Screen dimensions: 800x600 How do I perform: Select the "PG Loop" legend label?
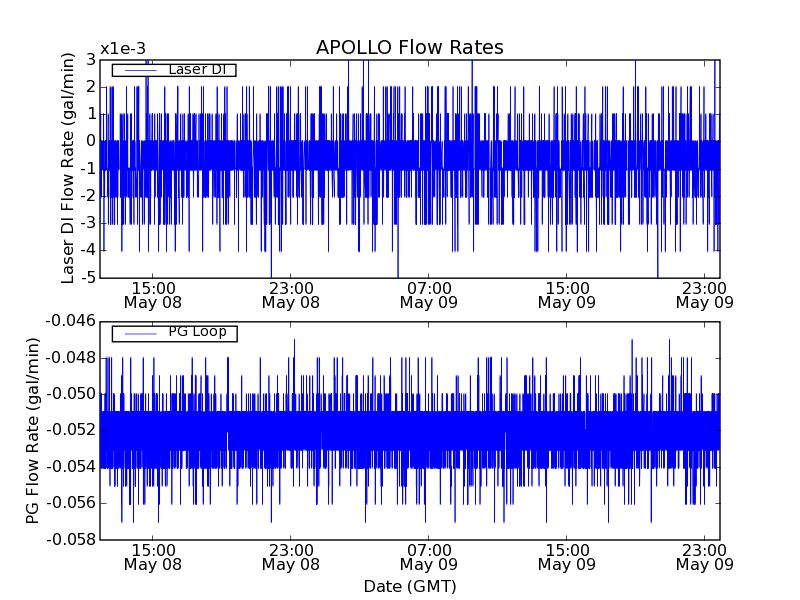(x=197, y=332)
